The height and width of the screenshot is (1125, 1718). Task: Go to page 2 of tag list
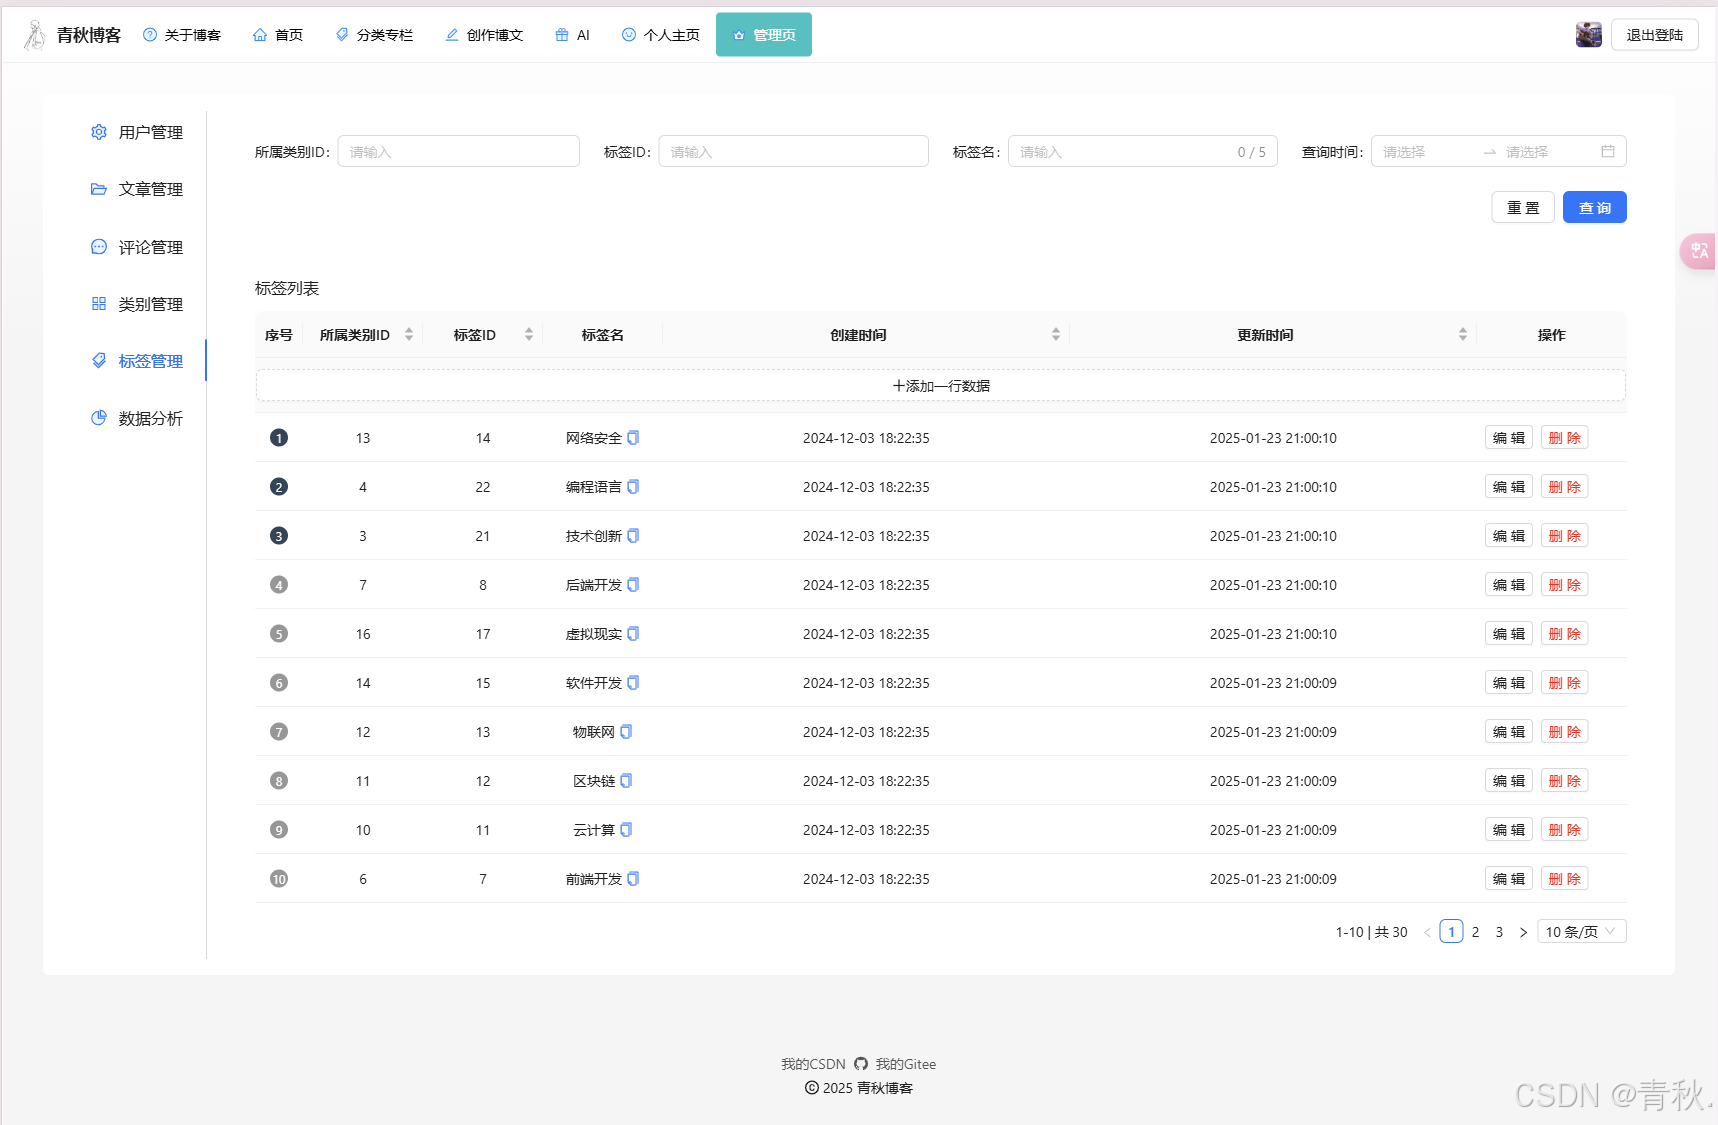pyautogui.click(x=1475, y=932)
